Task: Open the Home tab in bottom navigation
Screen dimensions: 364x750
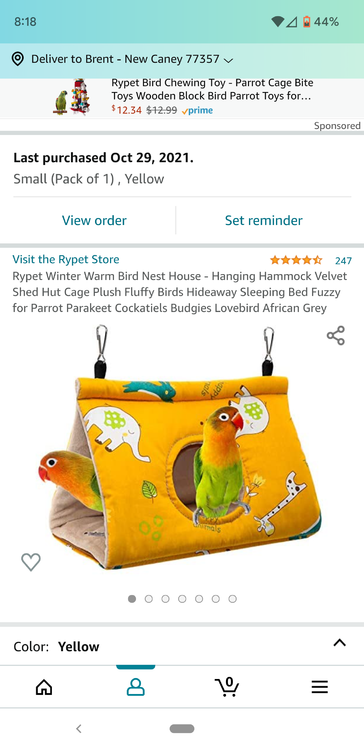Action: pyautogui.click(x=44, y=687)
